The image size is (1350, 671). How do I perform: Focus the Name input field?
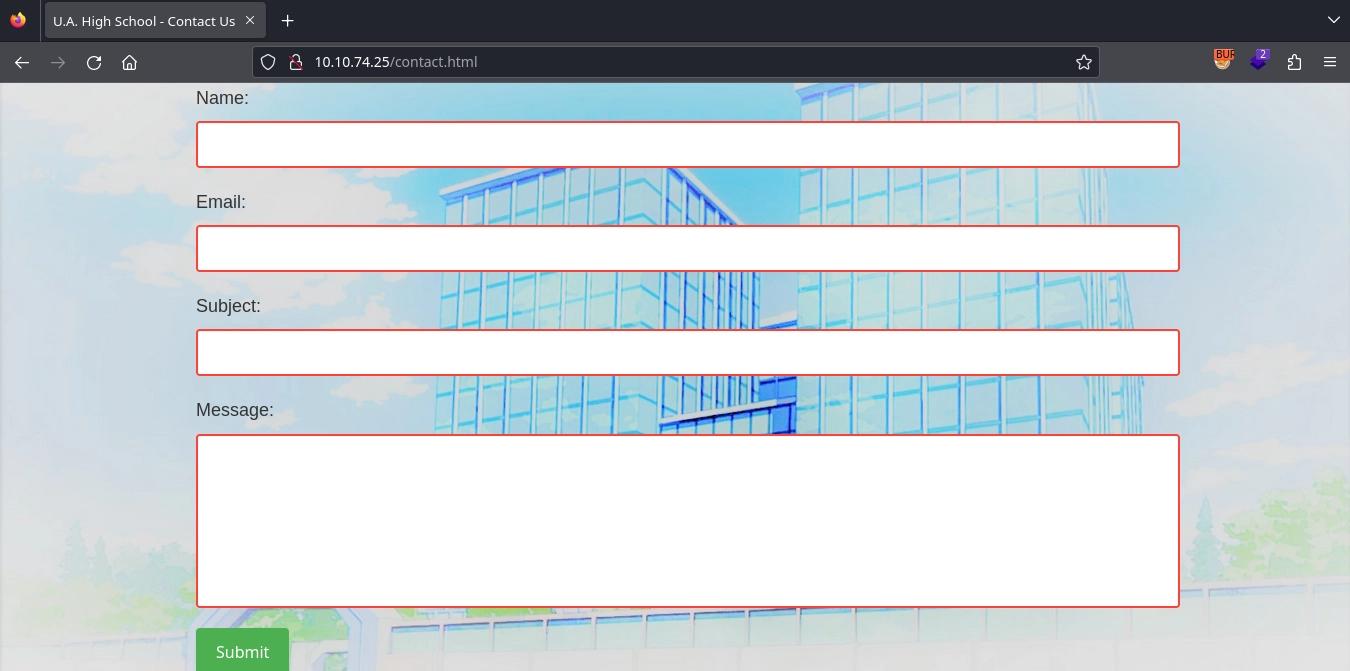tap(687, 145)
